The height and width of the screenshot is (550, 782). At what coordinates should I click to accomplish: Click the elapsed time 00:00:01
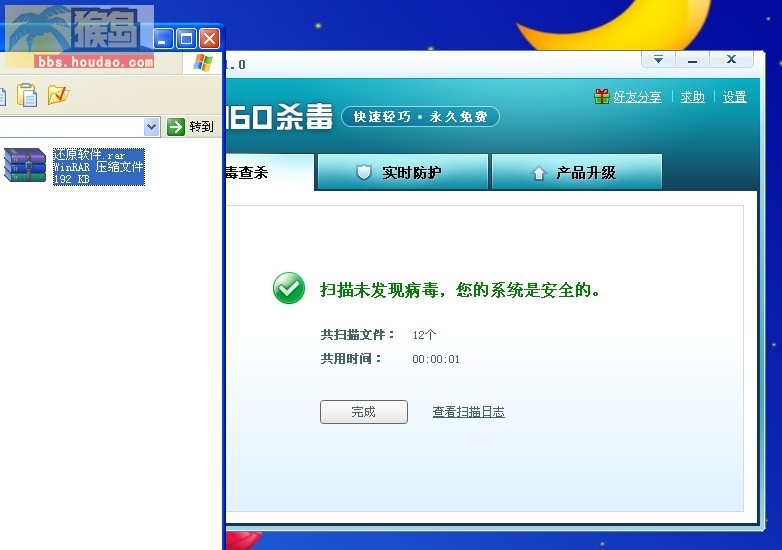coord(436,359)
